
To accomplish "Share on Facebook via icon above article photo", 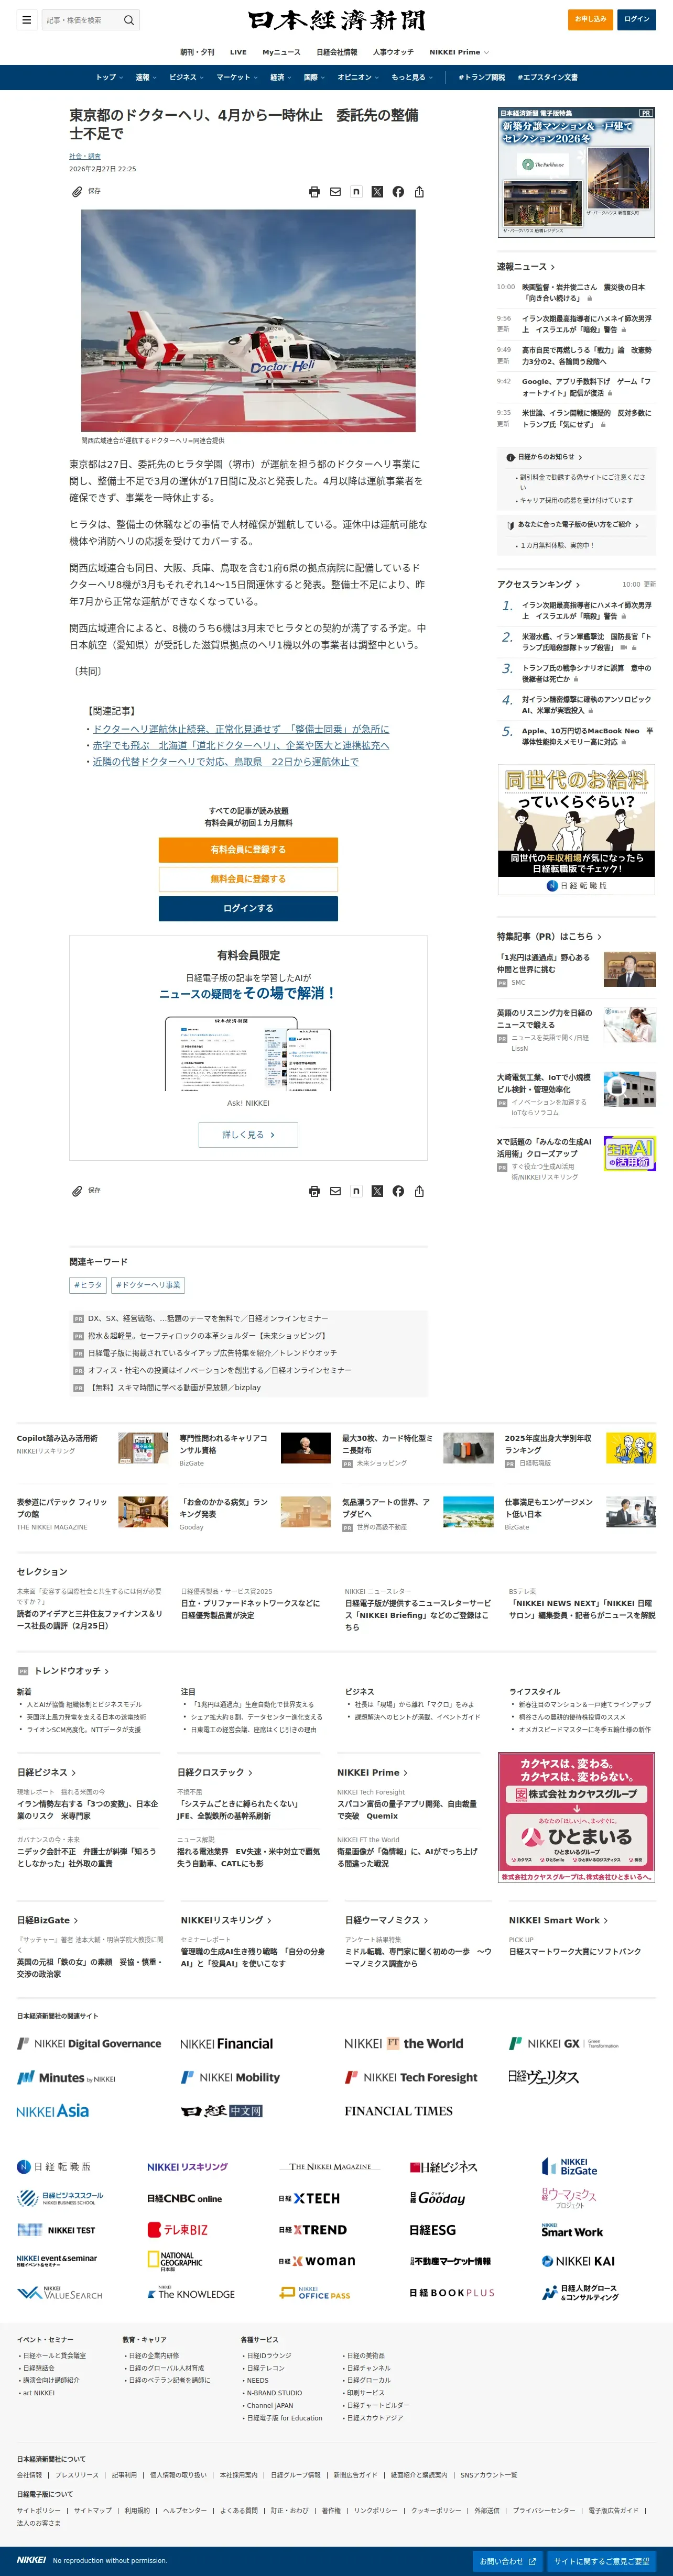I will pyautogui.click(x=398, y=192).
